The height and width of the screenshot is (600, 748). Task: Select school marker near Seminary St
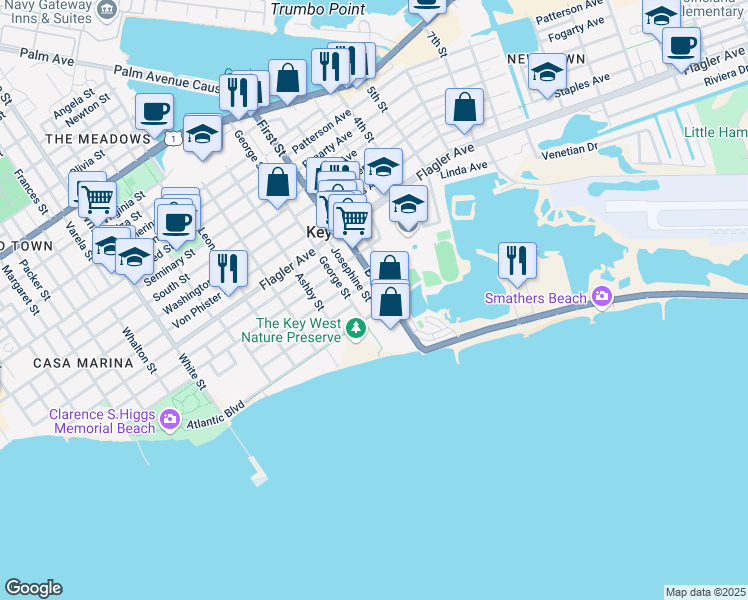pyautogui.click(x=135, y=258)
